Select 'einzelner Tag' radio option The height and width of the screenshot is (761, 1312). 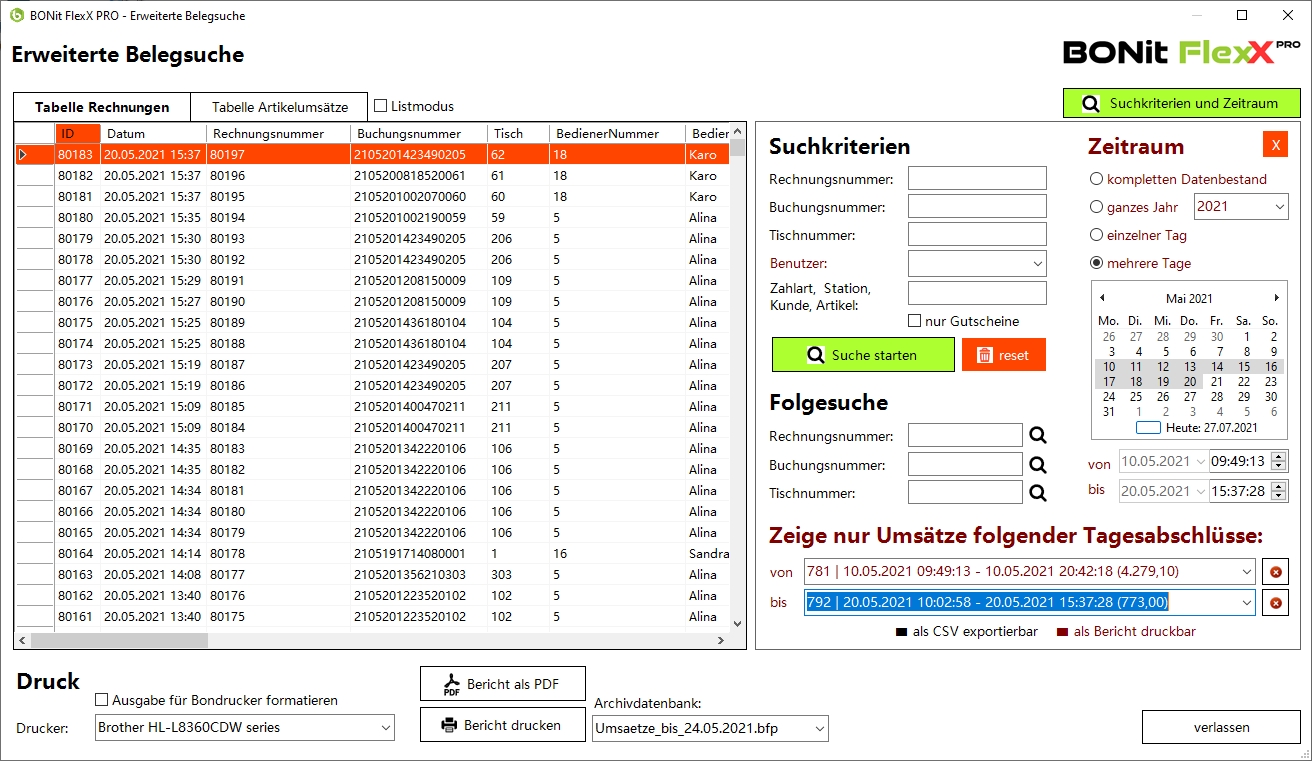pyautogui.click(x=1097, y=235)
